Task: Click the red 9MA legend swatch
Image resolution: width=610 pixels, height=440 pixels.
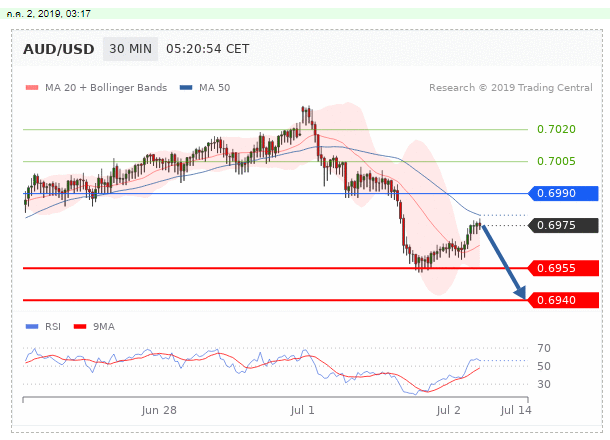Action: pyautogui.click(x=80, y=326)
